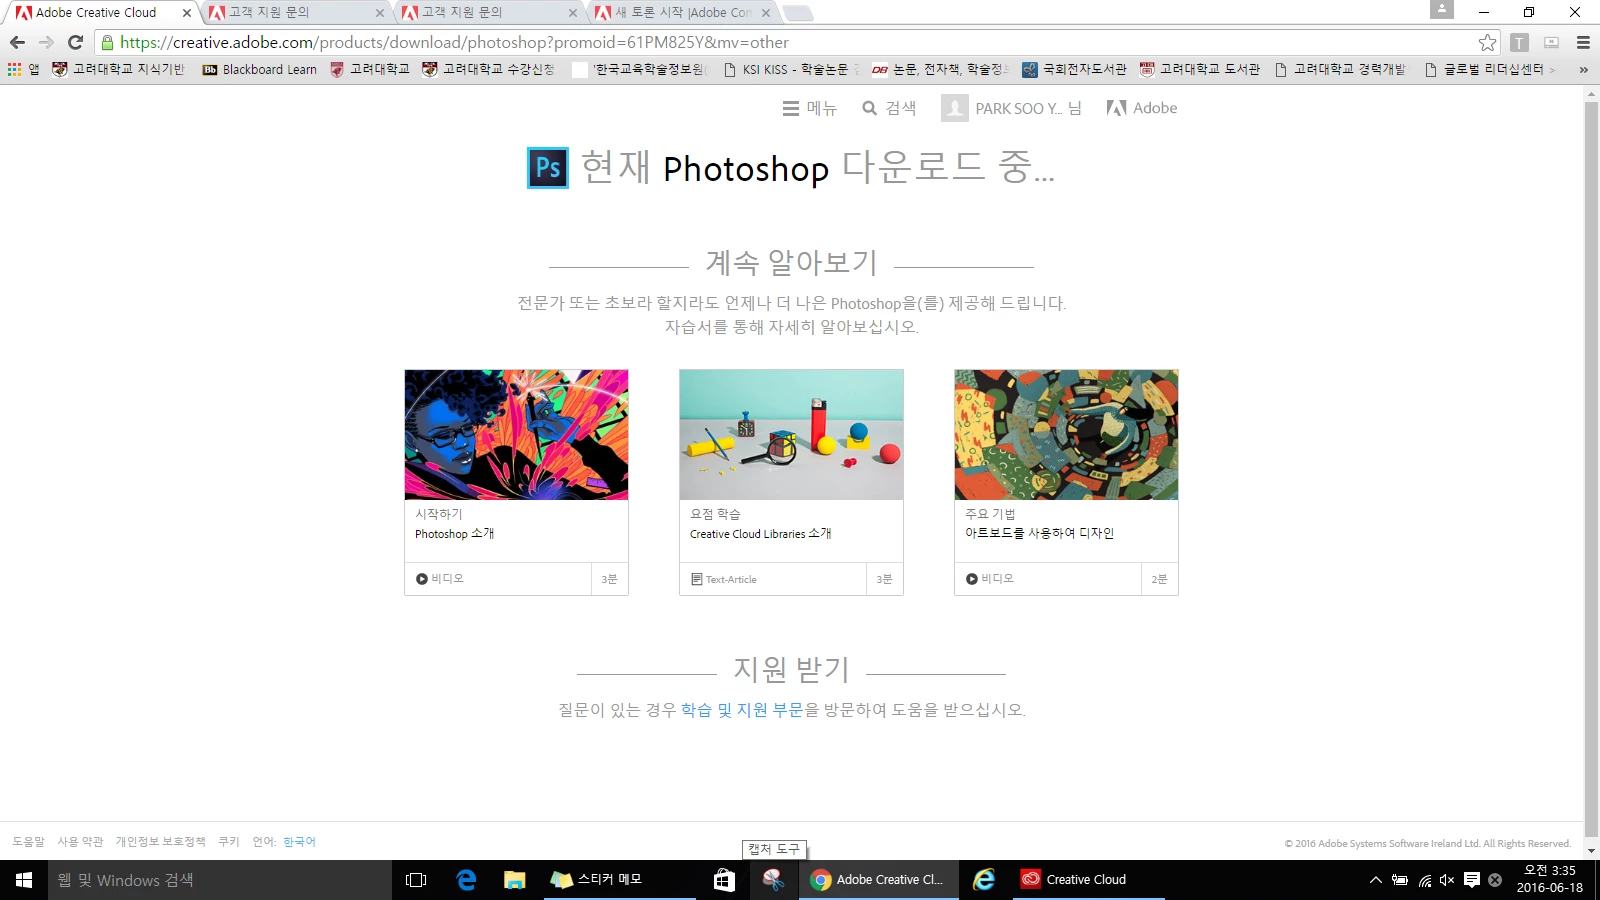Click the Adobe logo link in header
This screenshot has width=1600, height=900.
click(x=1142, y=108)
